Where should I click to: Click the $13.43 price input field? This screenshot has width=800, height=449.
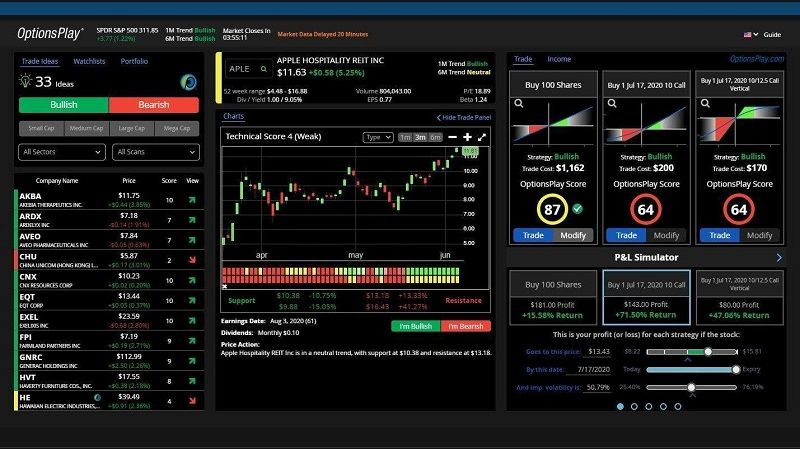click(x=599, y=352)
